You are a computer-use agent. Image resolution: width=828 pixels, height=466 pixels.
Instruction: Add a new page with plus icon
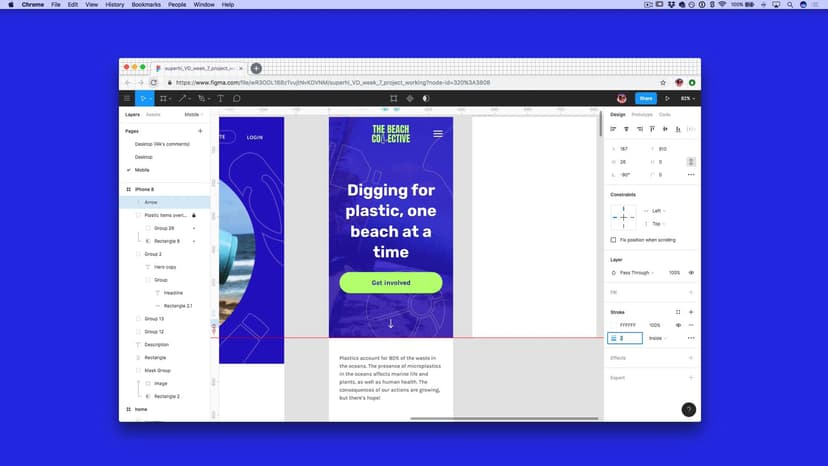pyautogui.click(x=200, y=131)
